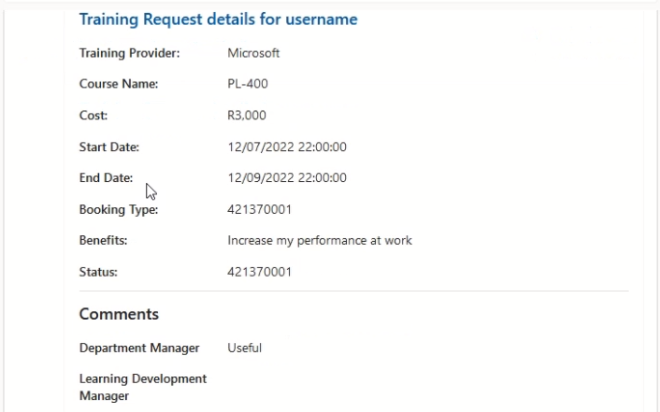Click the 'R3,000' cost value
The width and height of the screenshot is (660, 412).
(247, 115)
